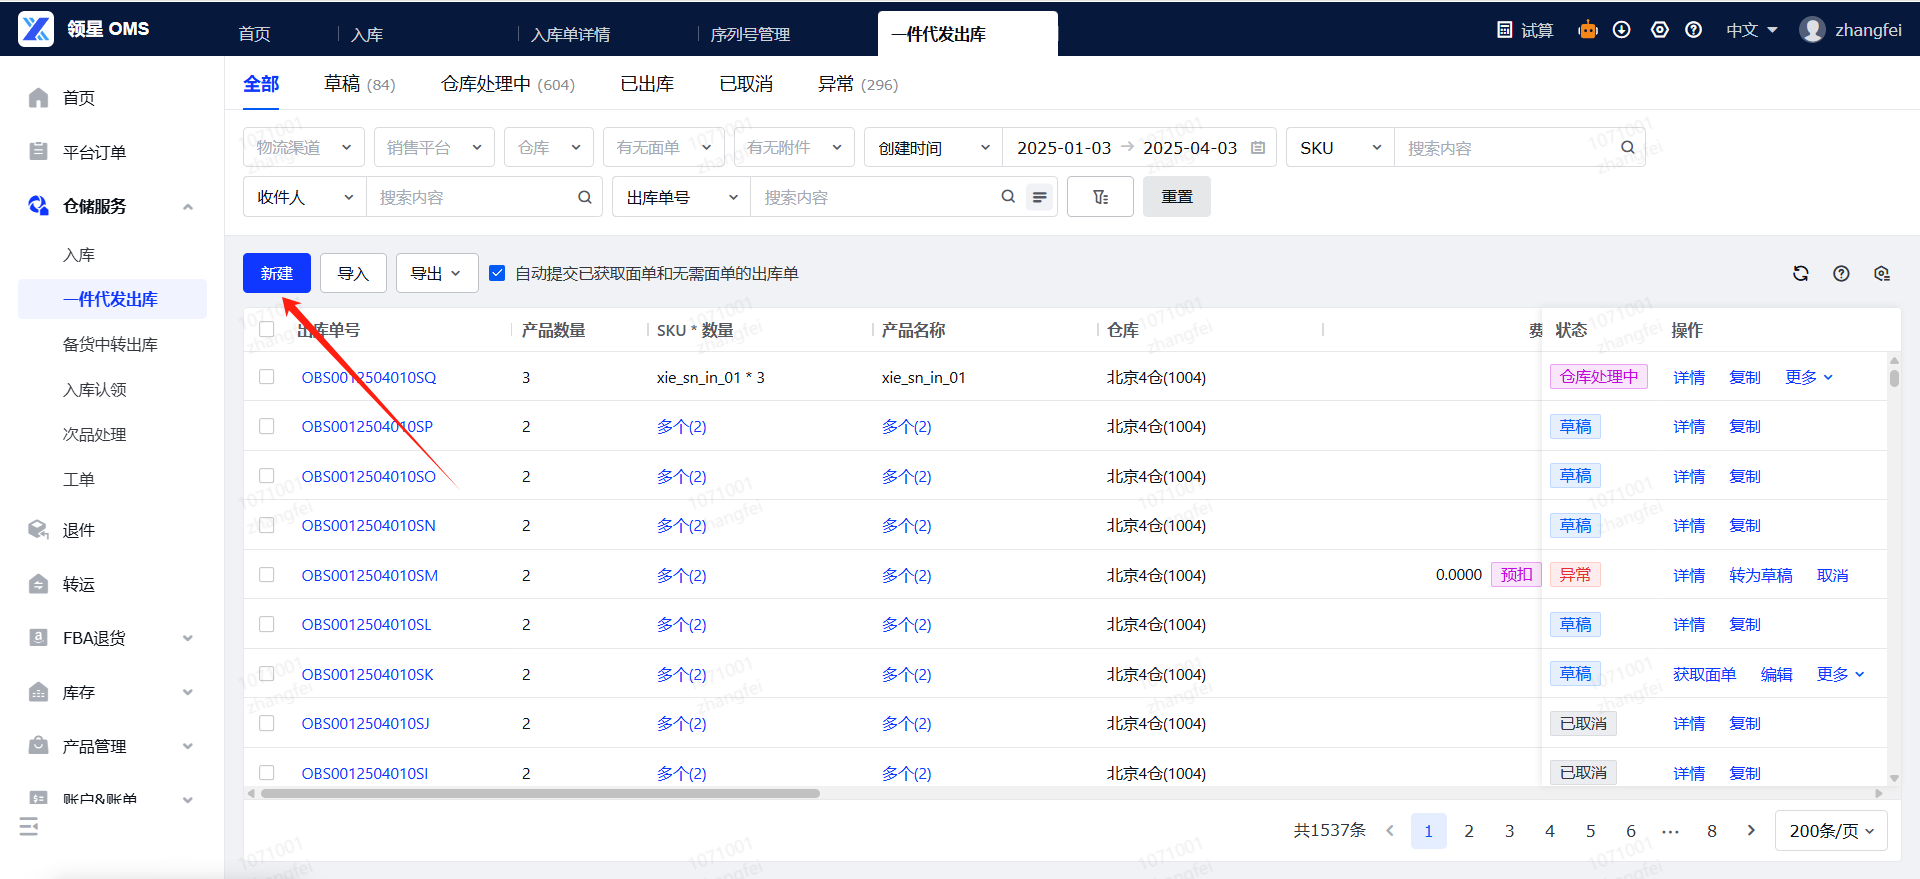Open batch input list icon beside 出库单号 search
The width and height of the screenshot is (1920, 879).
click(x=1040, y=197)
